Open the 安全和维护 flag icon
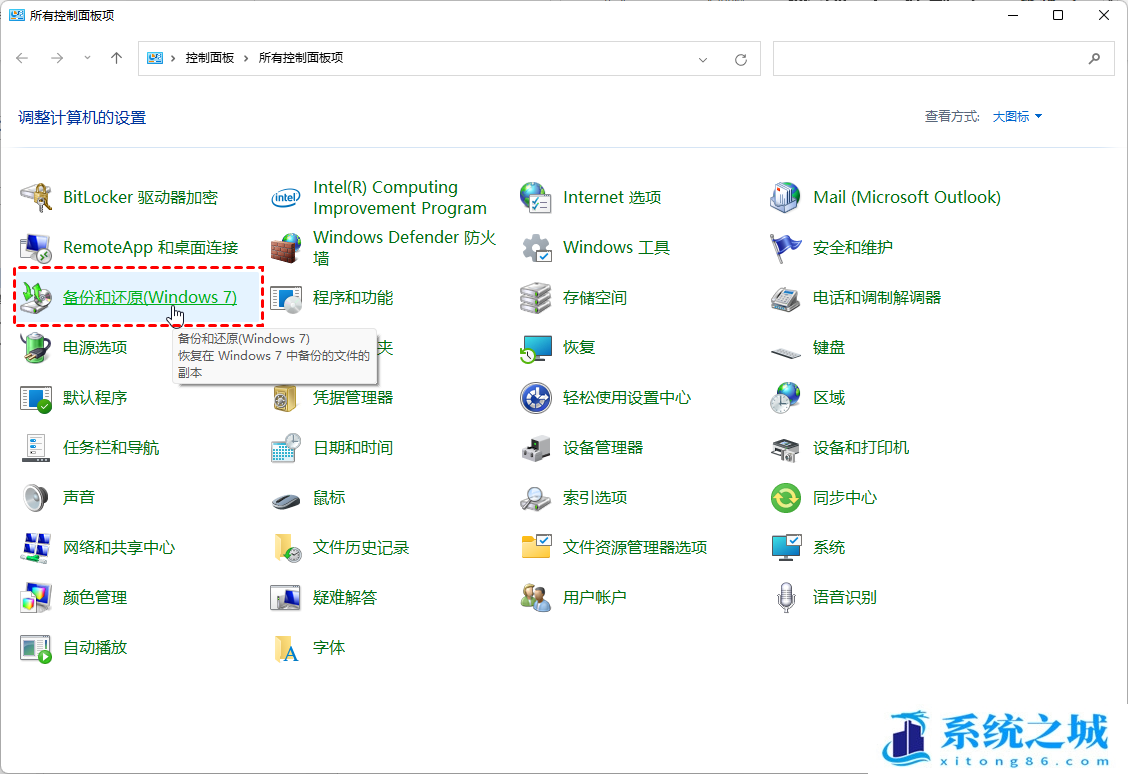This screenshot has height=774, width=1128. 786,247
